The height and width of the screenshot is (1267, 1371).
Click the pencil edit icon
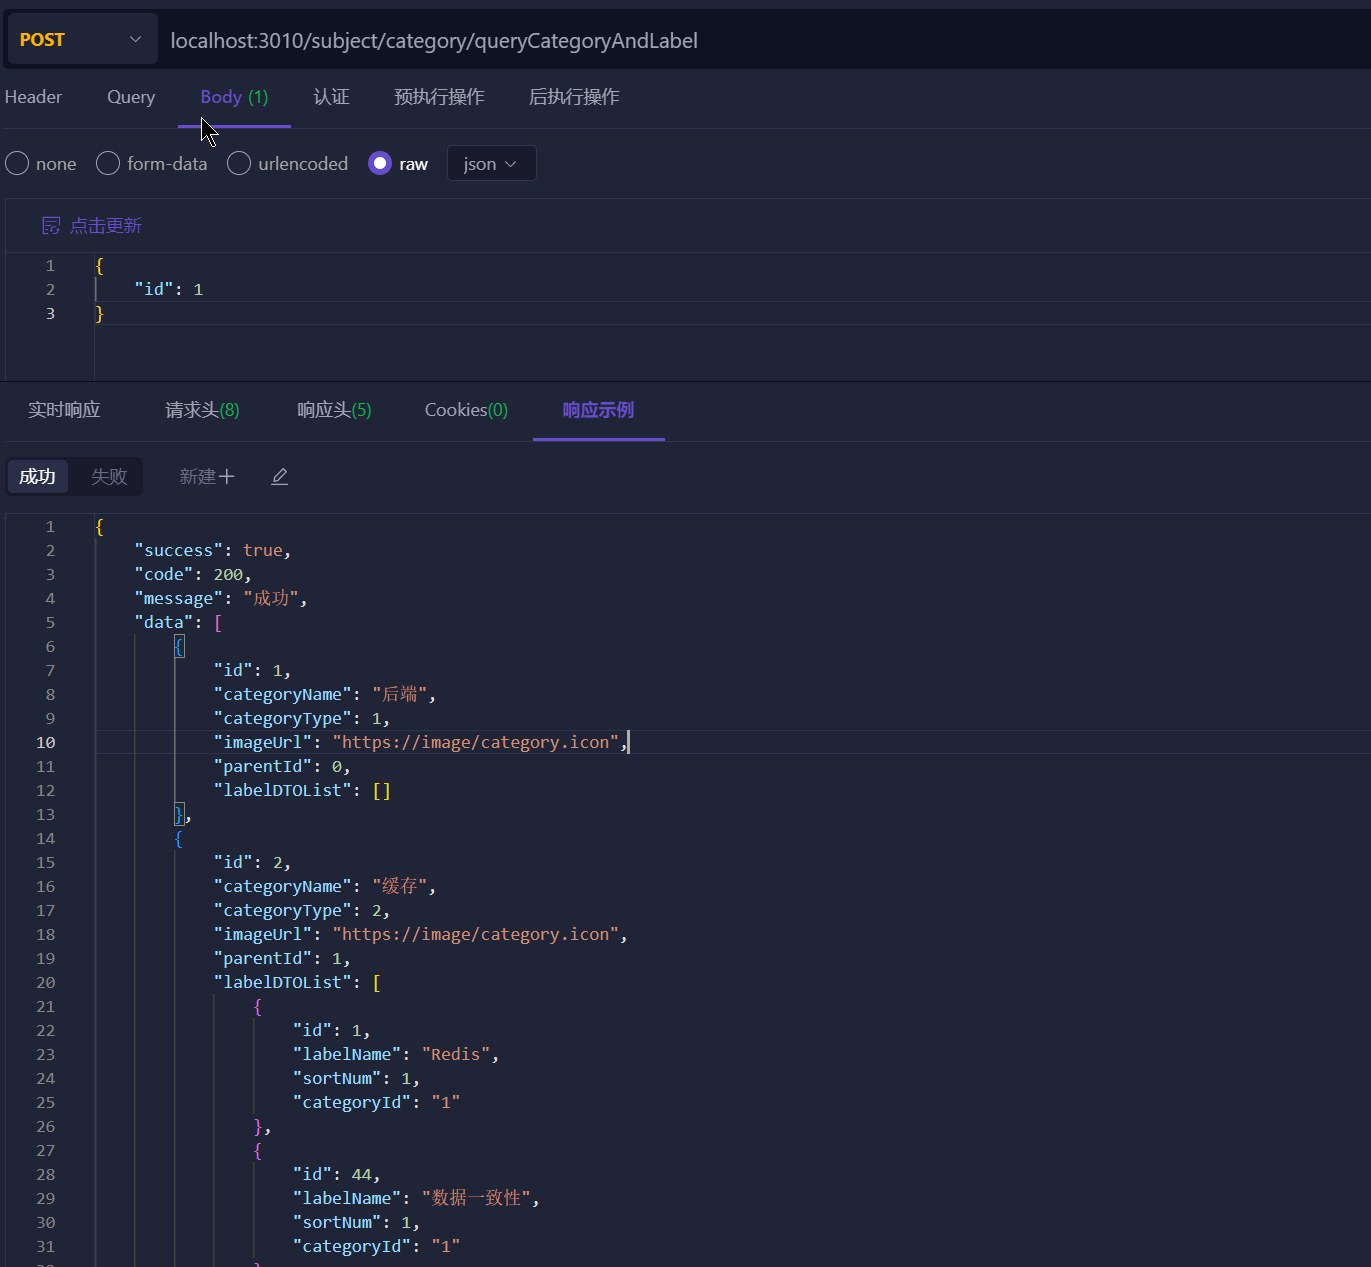[x=280, y=477]
